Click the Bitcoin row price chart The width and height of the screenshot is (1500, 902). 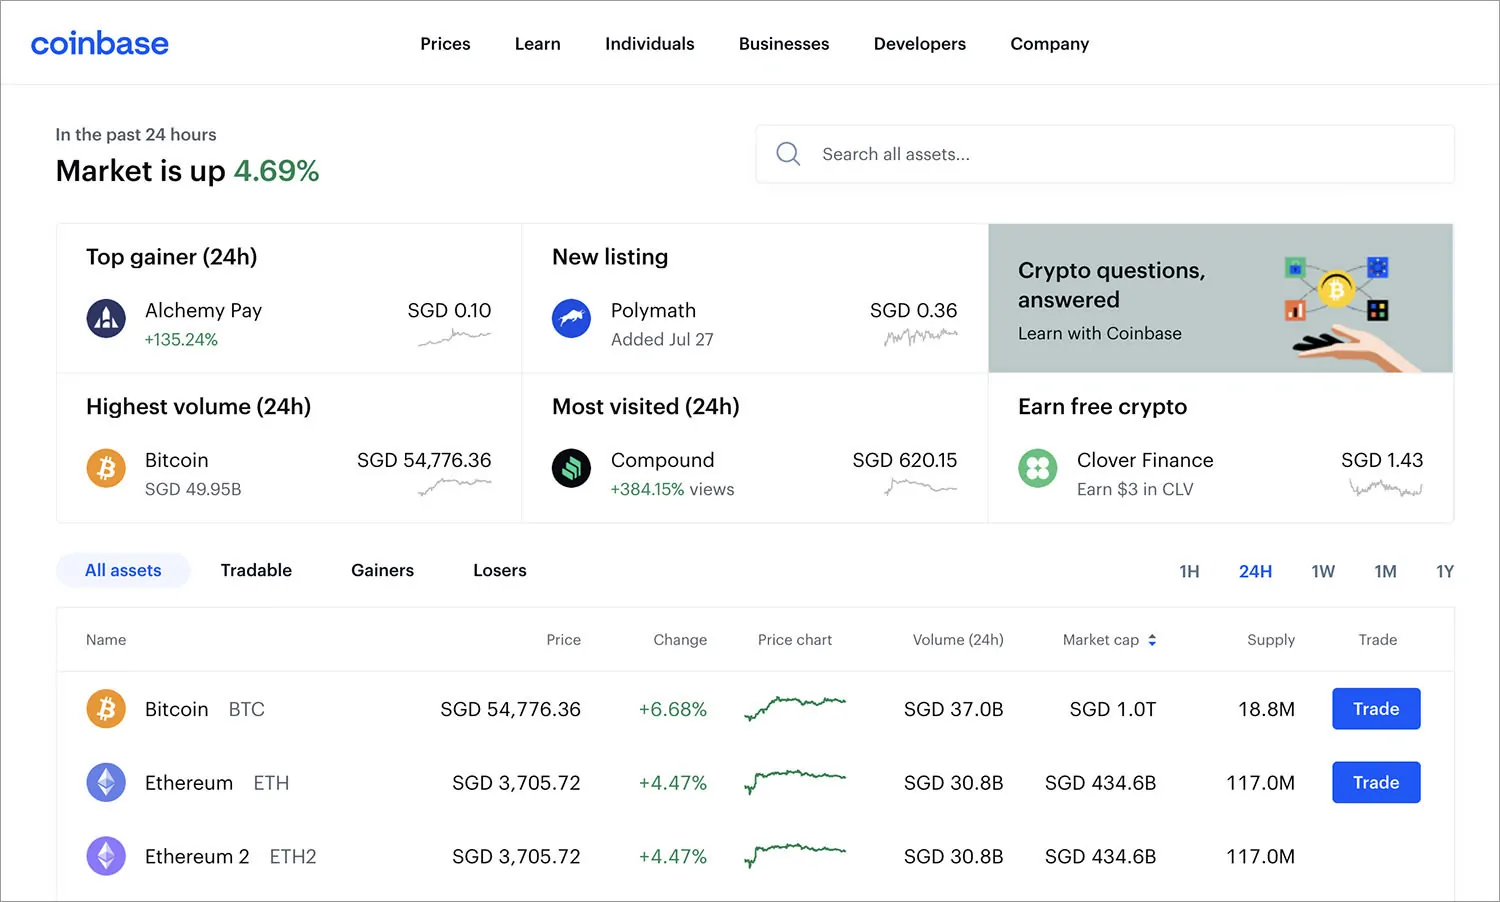pyautogui.click(x=795, y=708)
